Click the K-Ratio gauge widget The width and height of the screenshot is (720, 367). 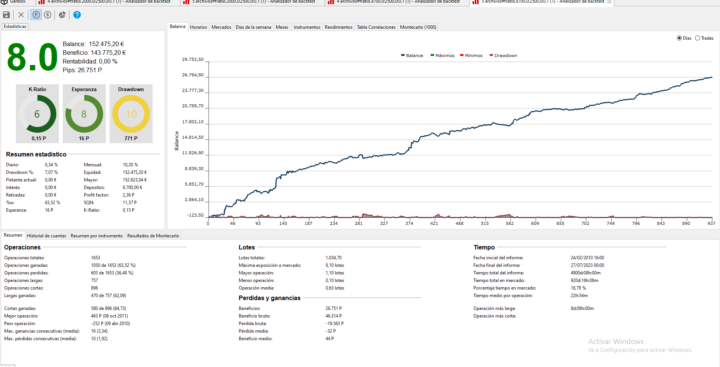point(37,113)
